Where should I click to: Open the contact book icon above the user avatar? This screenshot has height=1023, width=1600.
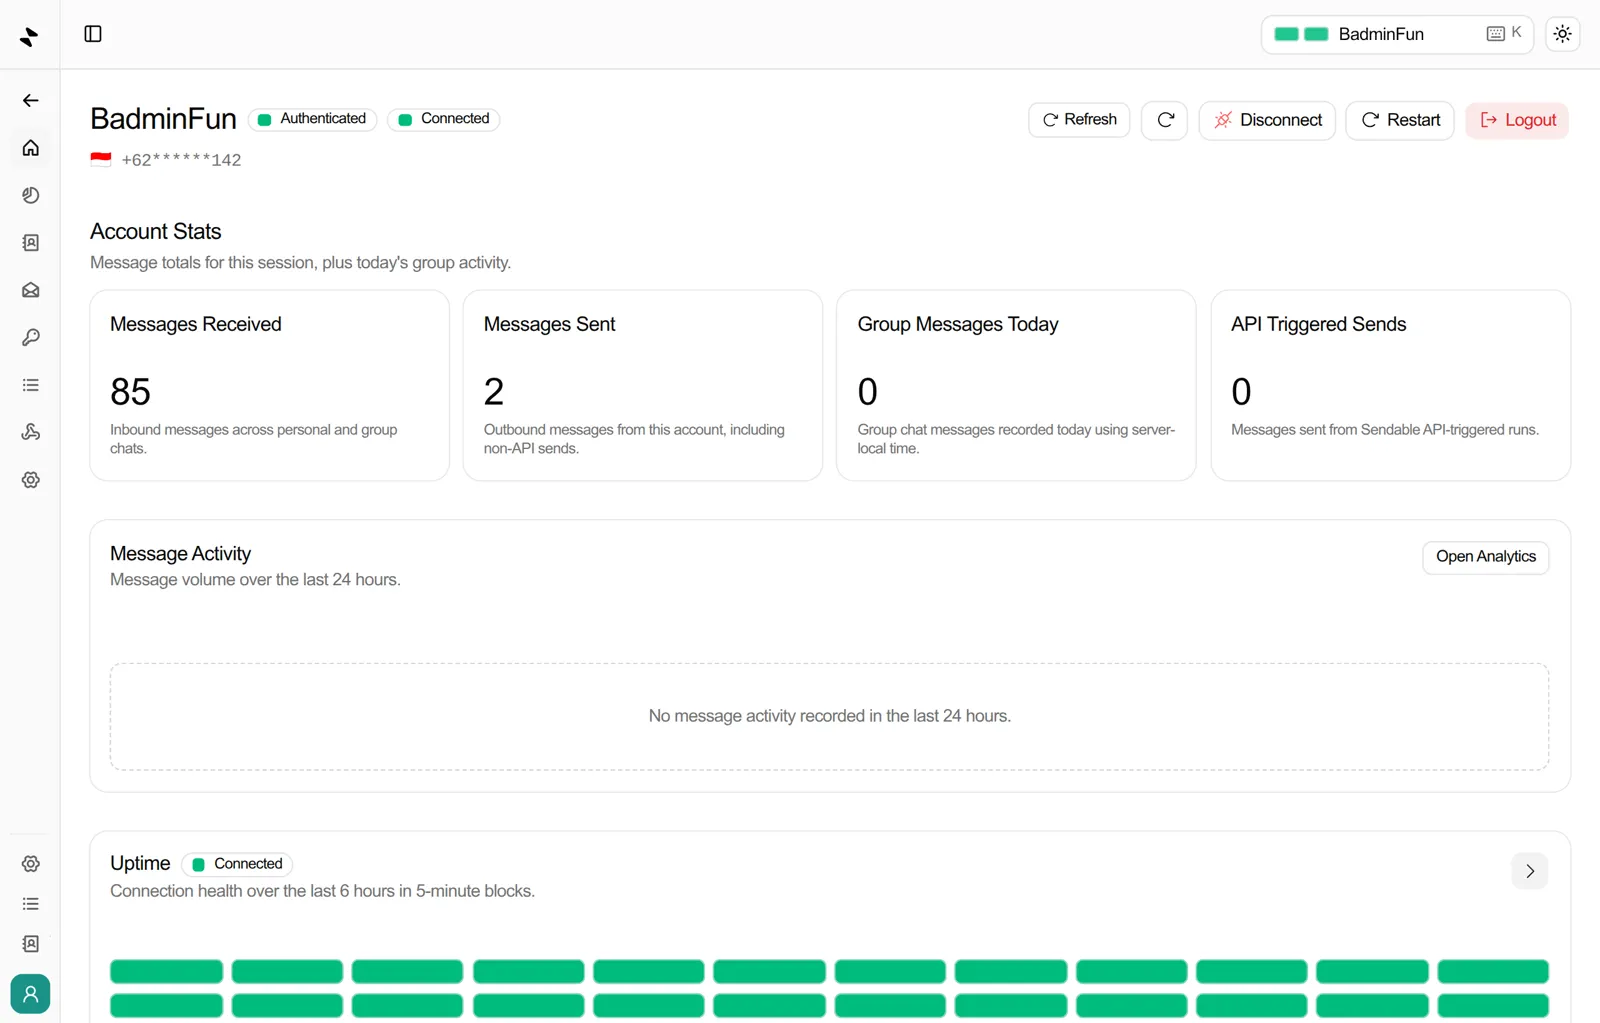(31, 944)
